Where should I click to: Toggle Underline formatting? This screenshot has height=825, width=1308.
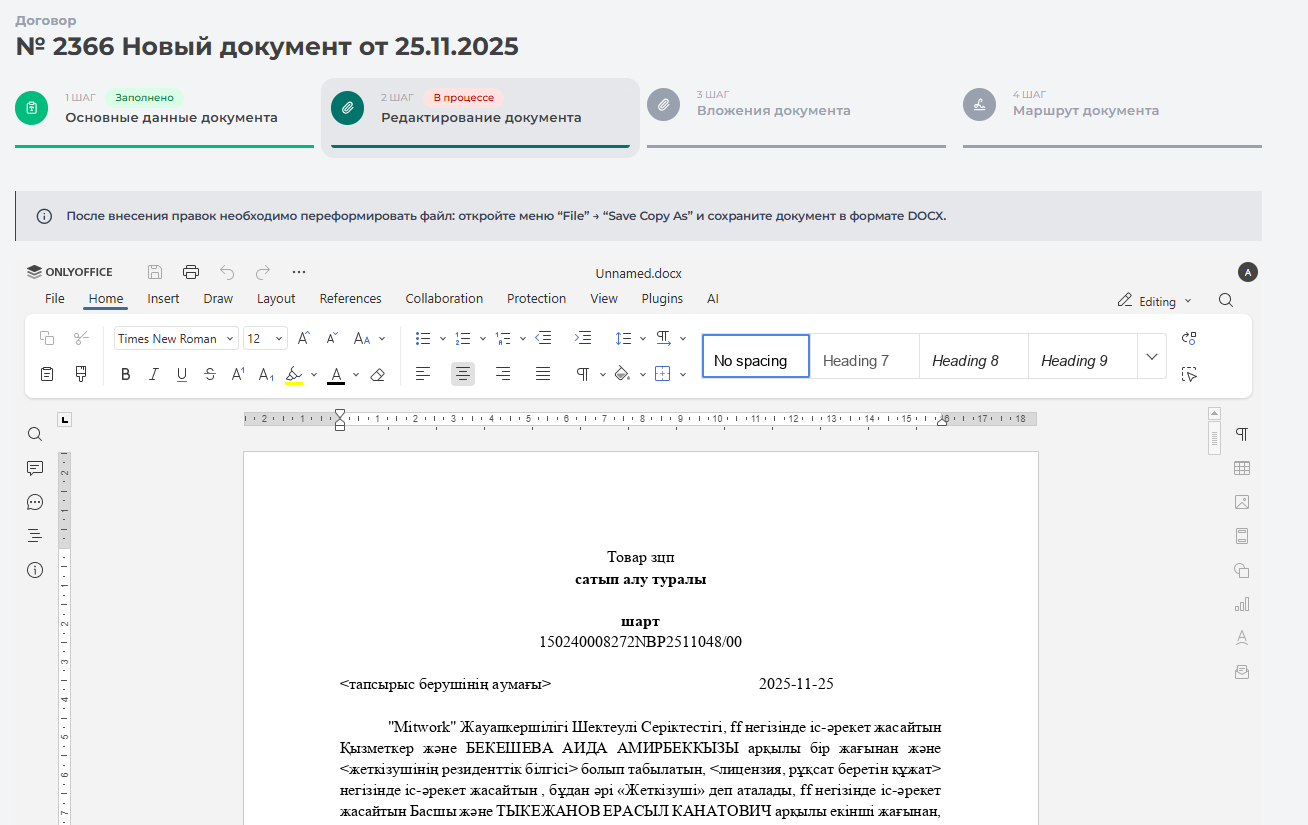coord(182,374)
